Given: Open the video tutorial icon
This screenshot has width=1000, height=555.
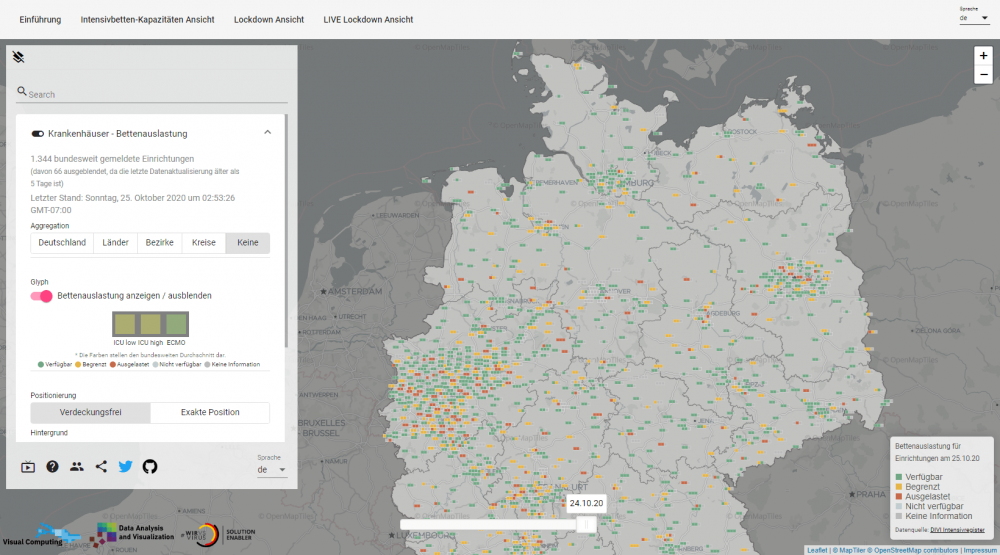Looking at the screenshot, I should pyautogui.click(x=28, y=467).
